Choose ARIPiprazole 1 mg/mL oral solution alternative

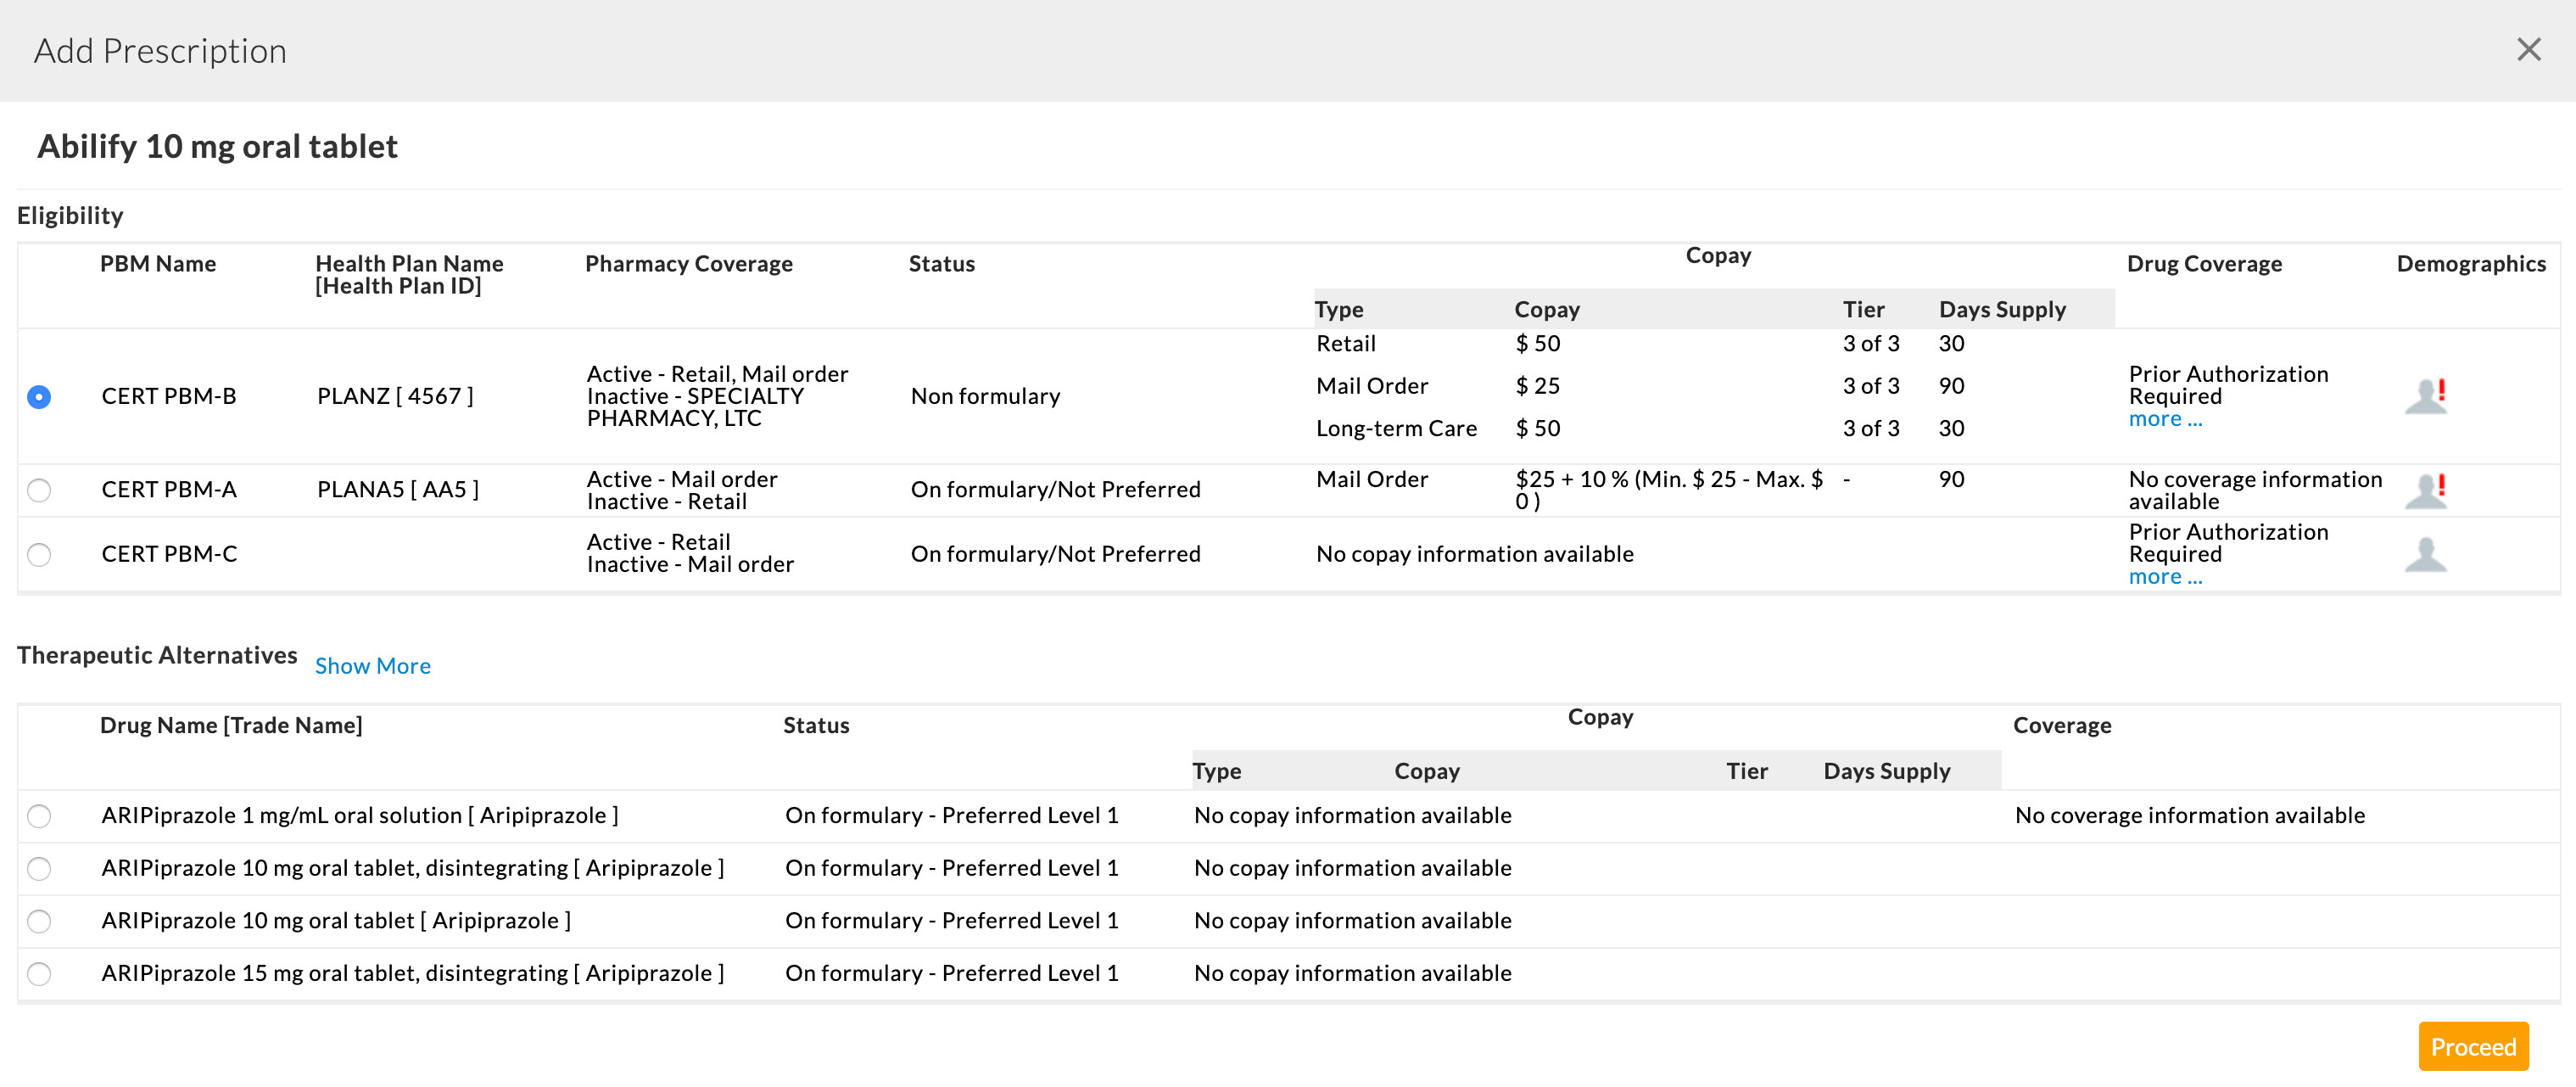(x=39, y=816)
